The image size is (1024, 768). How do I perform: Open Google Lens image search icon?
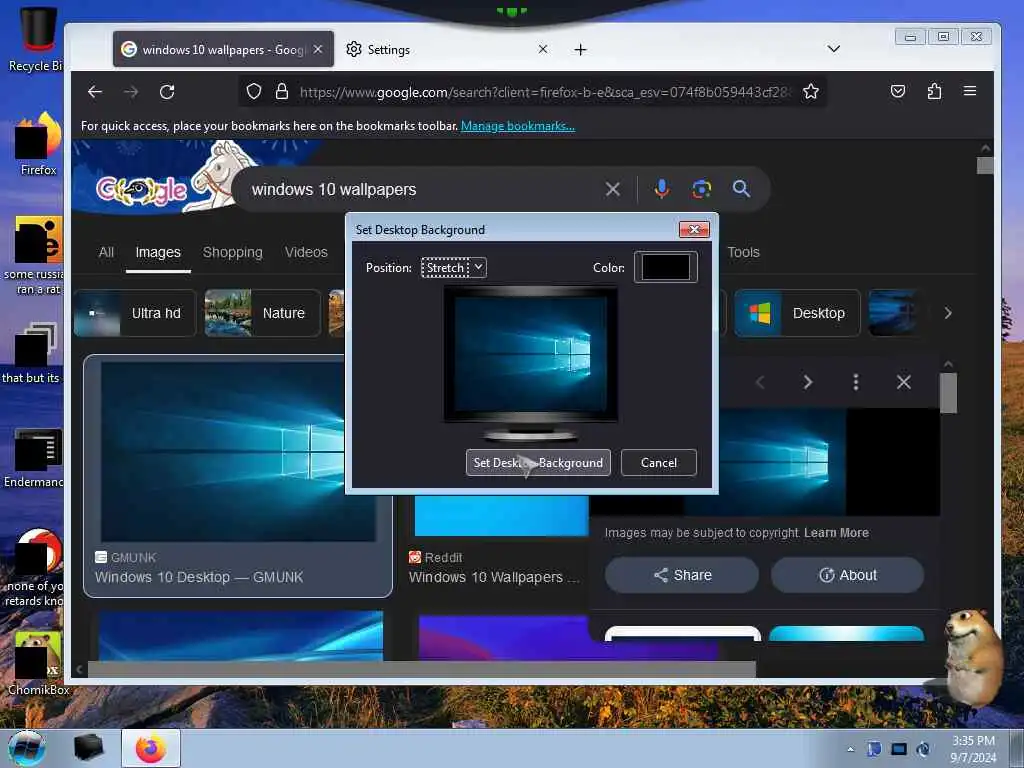coord(701,189)
